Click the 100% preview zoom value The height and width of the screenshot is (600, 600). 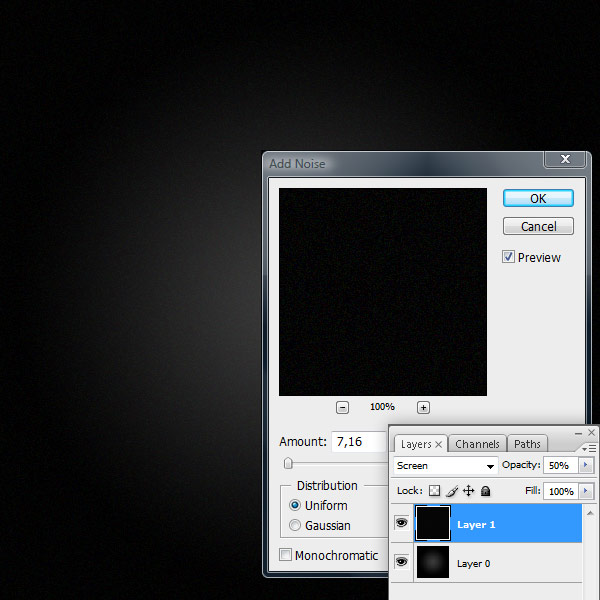point(382,407)
